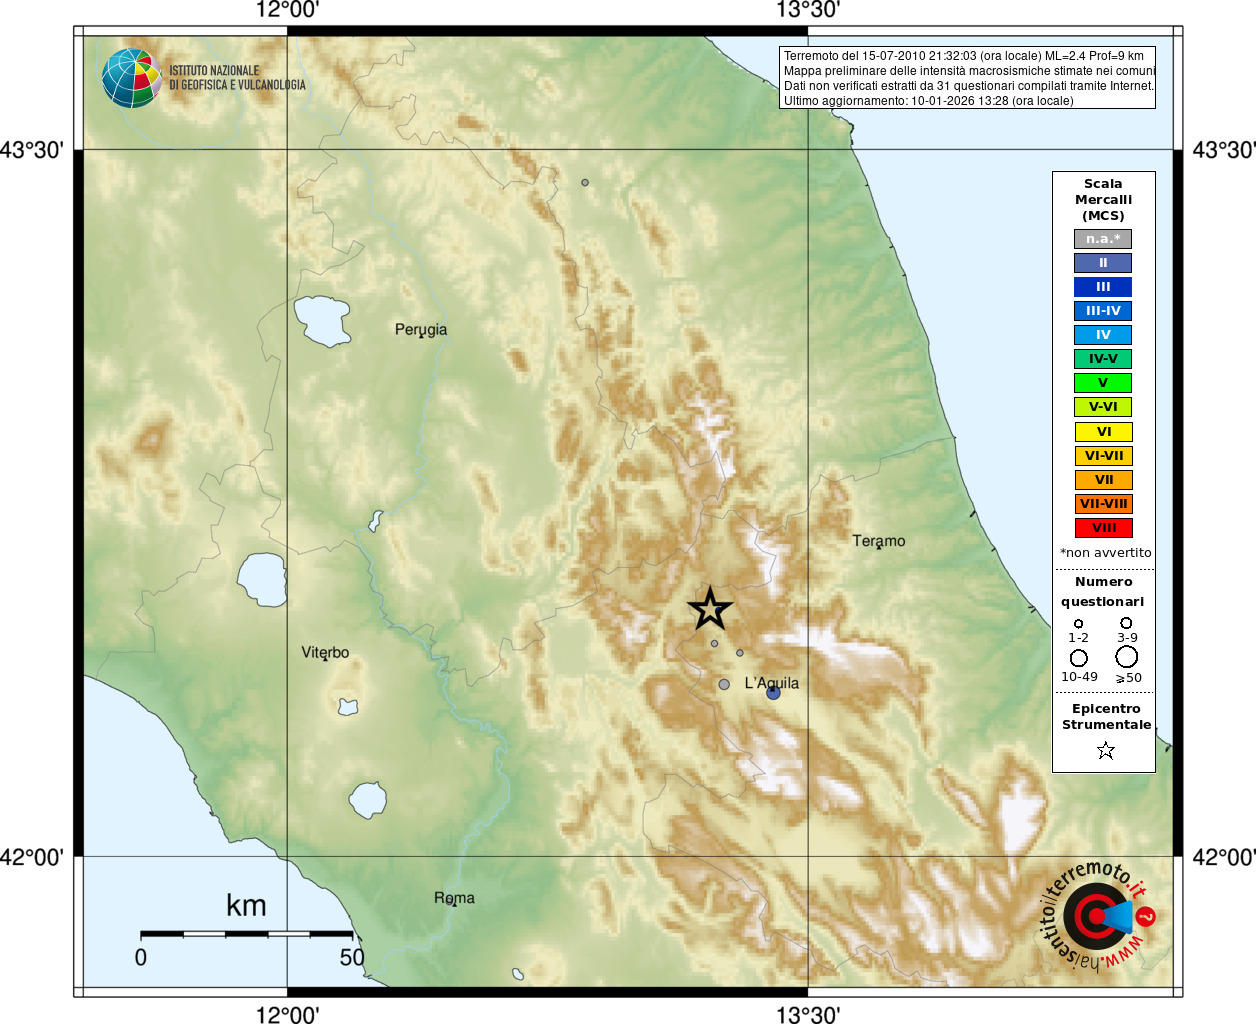Screen dimensions: 1256x1024
Task: Click the Viterbo city label
Action: point(325,652)
